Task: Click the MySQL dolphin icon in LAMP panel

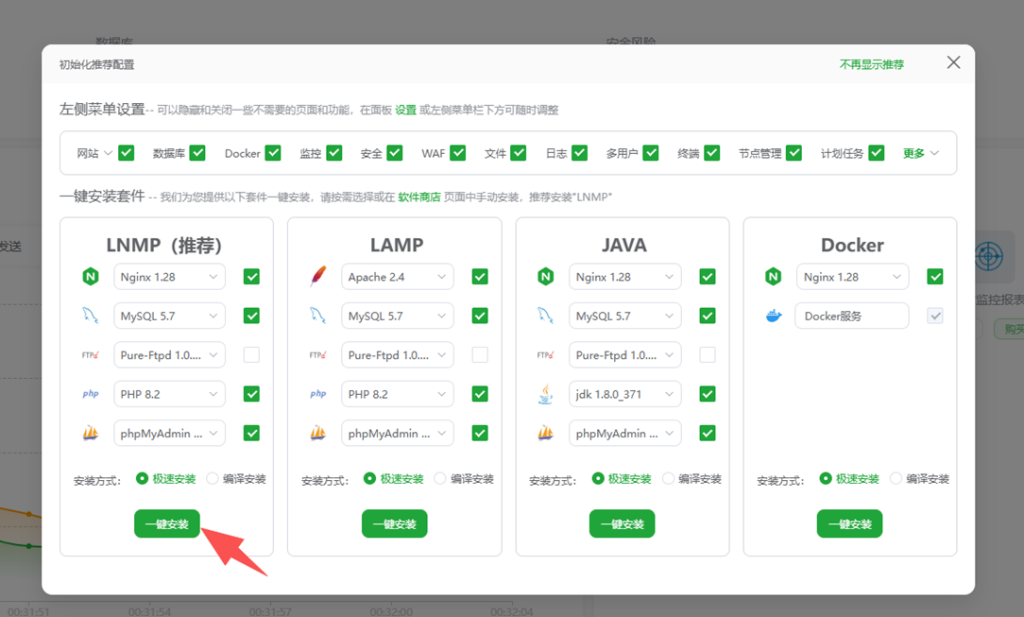Action: [318, 316]
